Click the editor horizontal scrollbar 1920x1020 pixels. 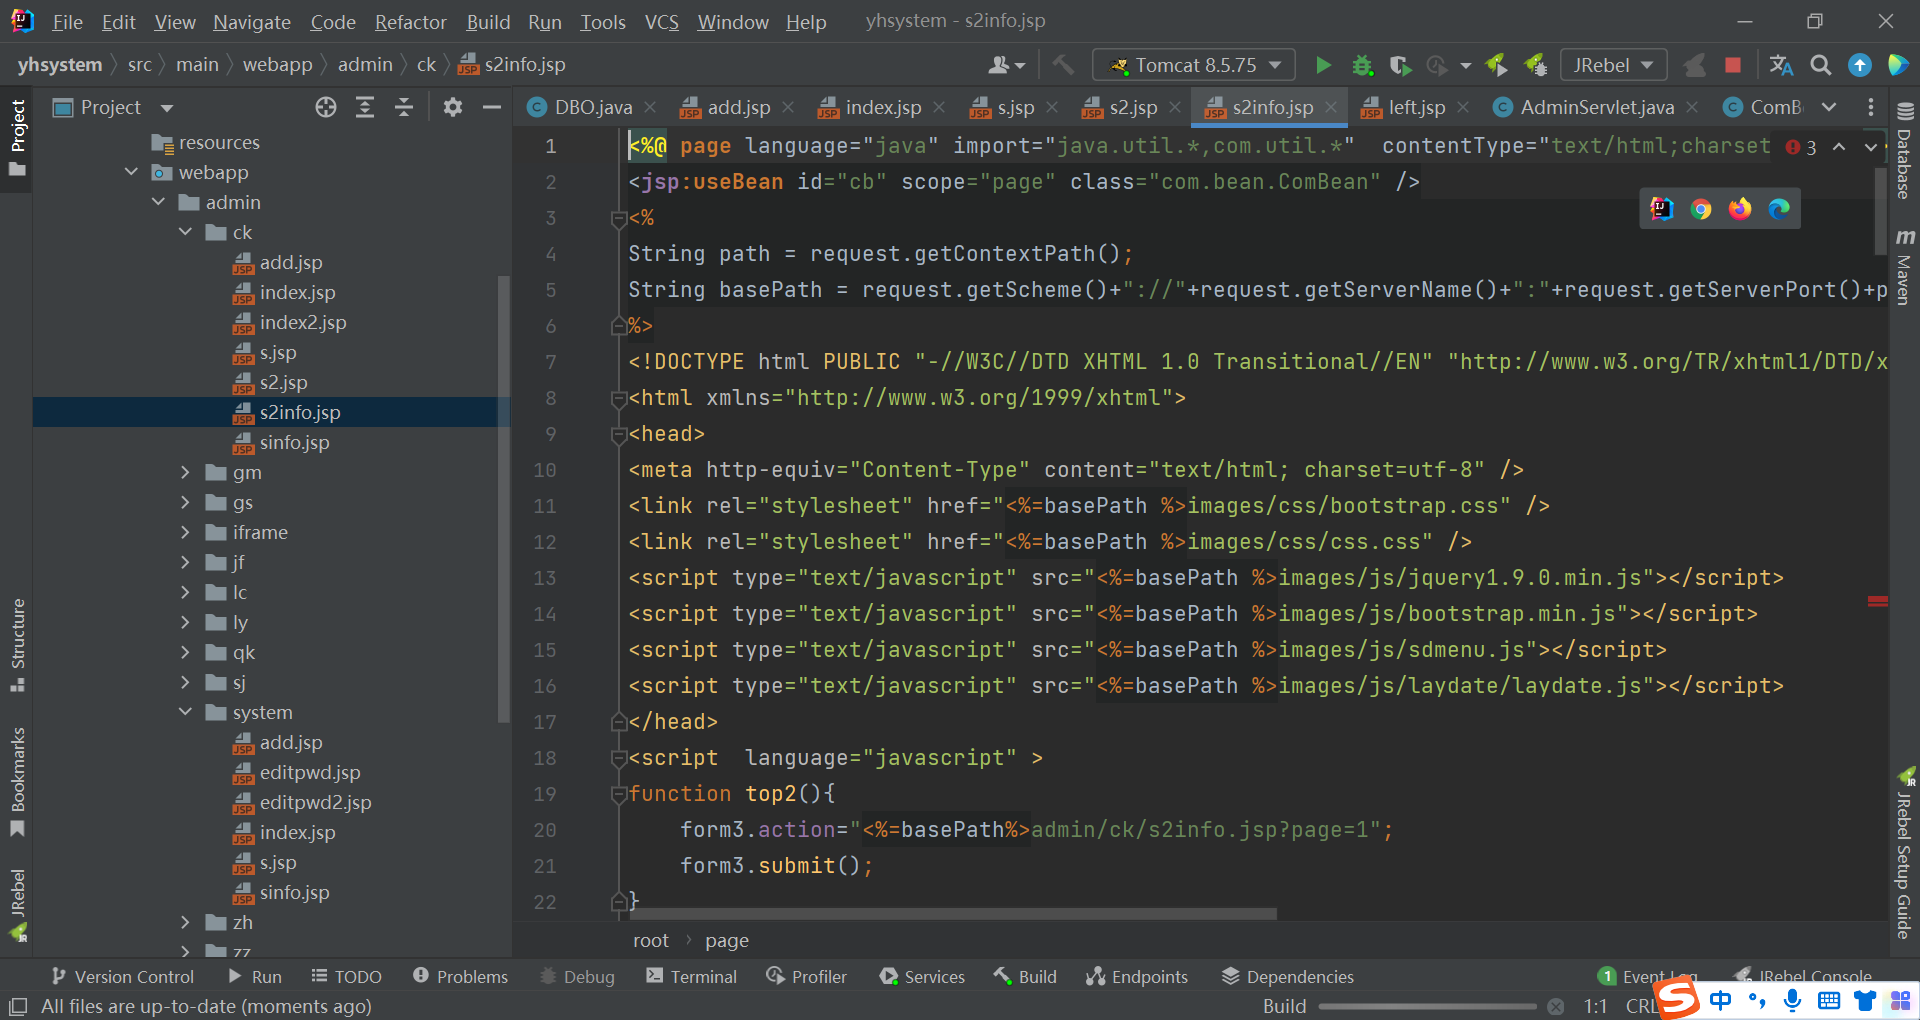[x=955, y=914]
